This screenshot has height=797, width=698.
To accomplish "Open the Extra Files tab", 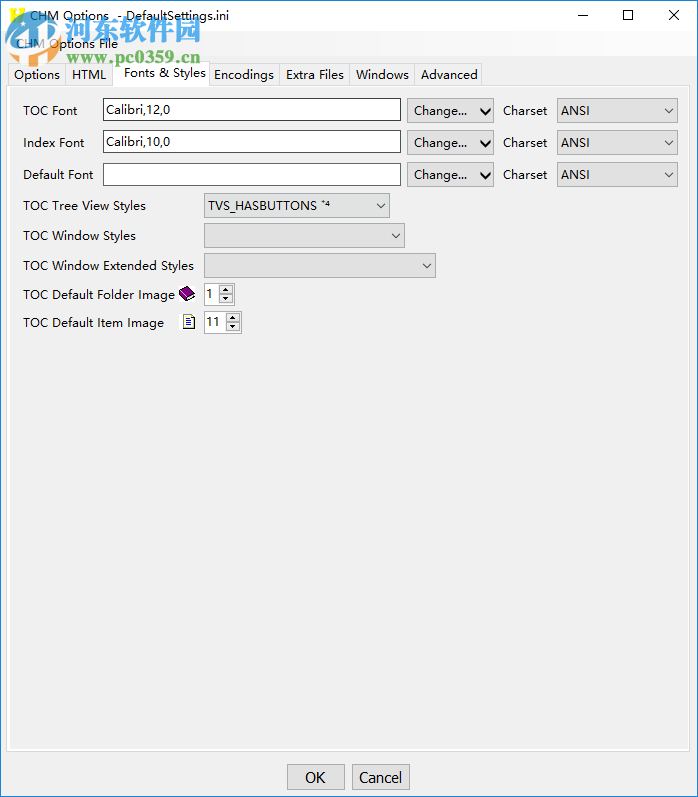I will click(315, 75).
